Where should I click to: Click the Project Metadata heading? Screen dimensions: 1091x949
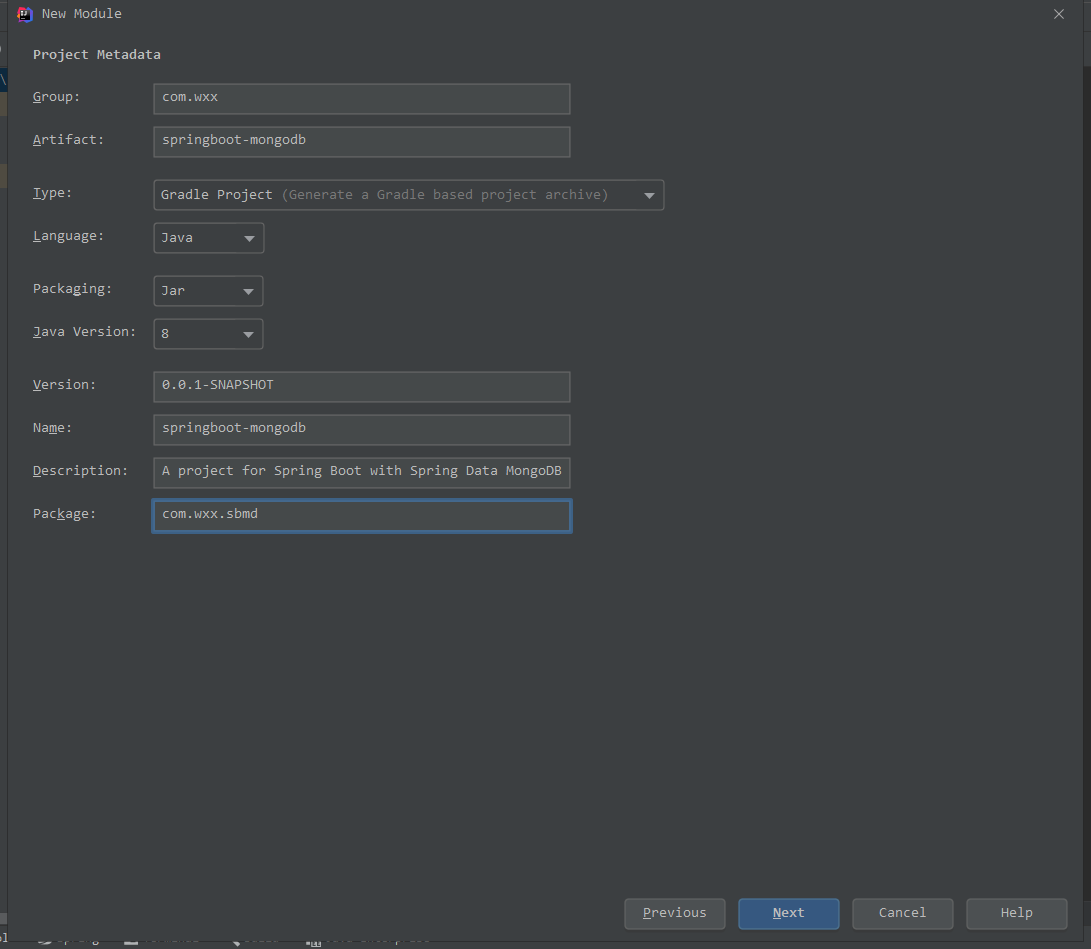coord(97,54)
